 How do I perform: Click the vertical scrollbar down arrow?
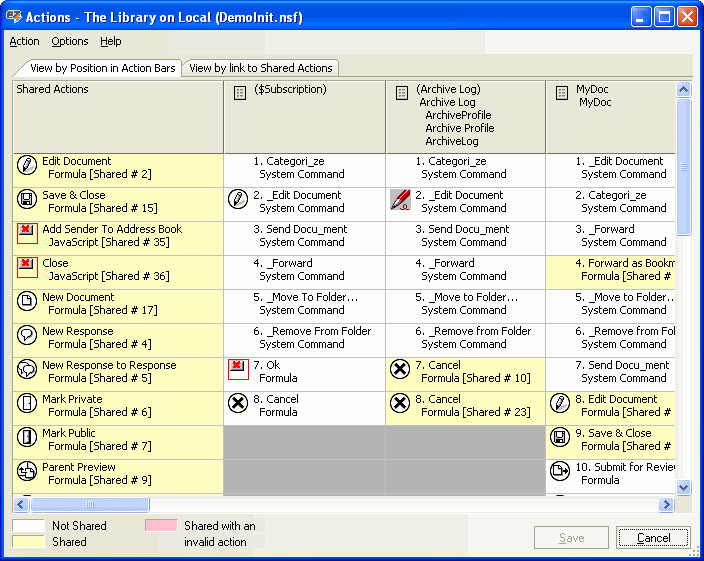[684, 487]
